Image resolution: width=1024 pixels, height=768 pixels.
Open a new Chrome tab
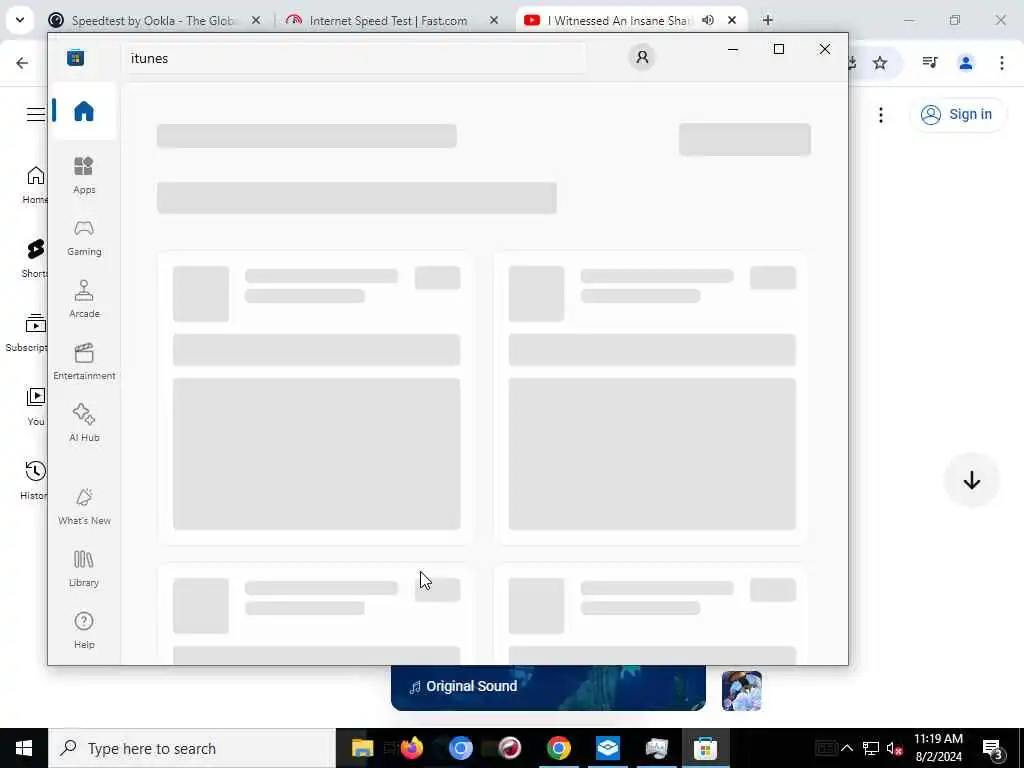[768, 20]
